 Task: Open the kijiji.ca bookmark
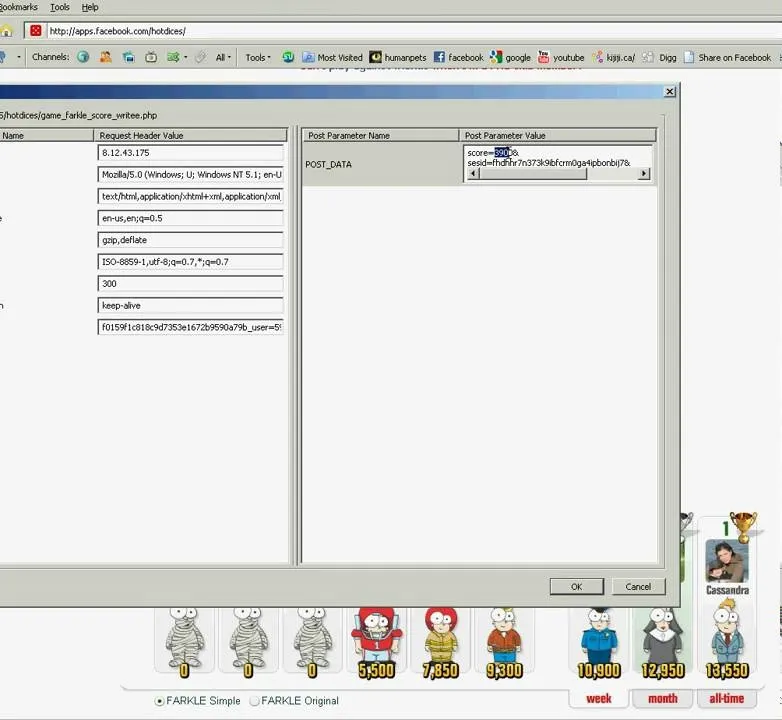pyautogui.click(x=613, y=57)
